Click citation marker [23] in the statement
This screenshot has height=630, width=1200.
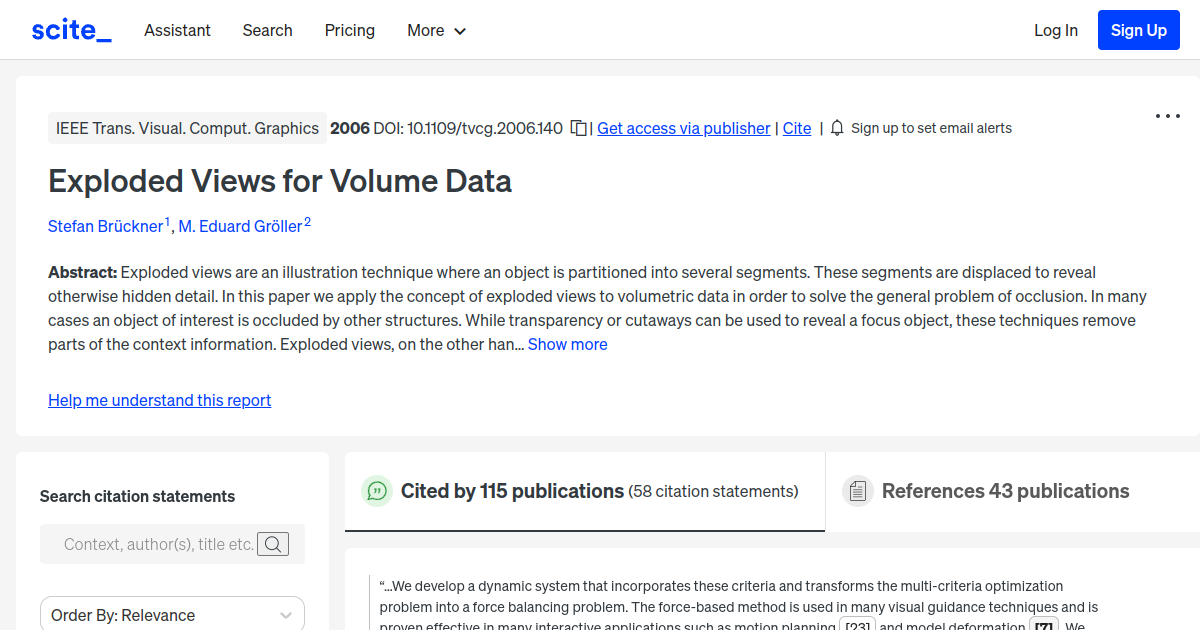click(857, 626)
